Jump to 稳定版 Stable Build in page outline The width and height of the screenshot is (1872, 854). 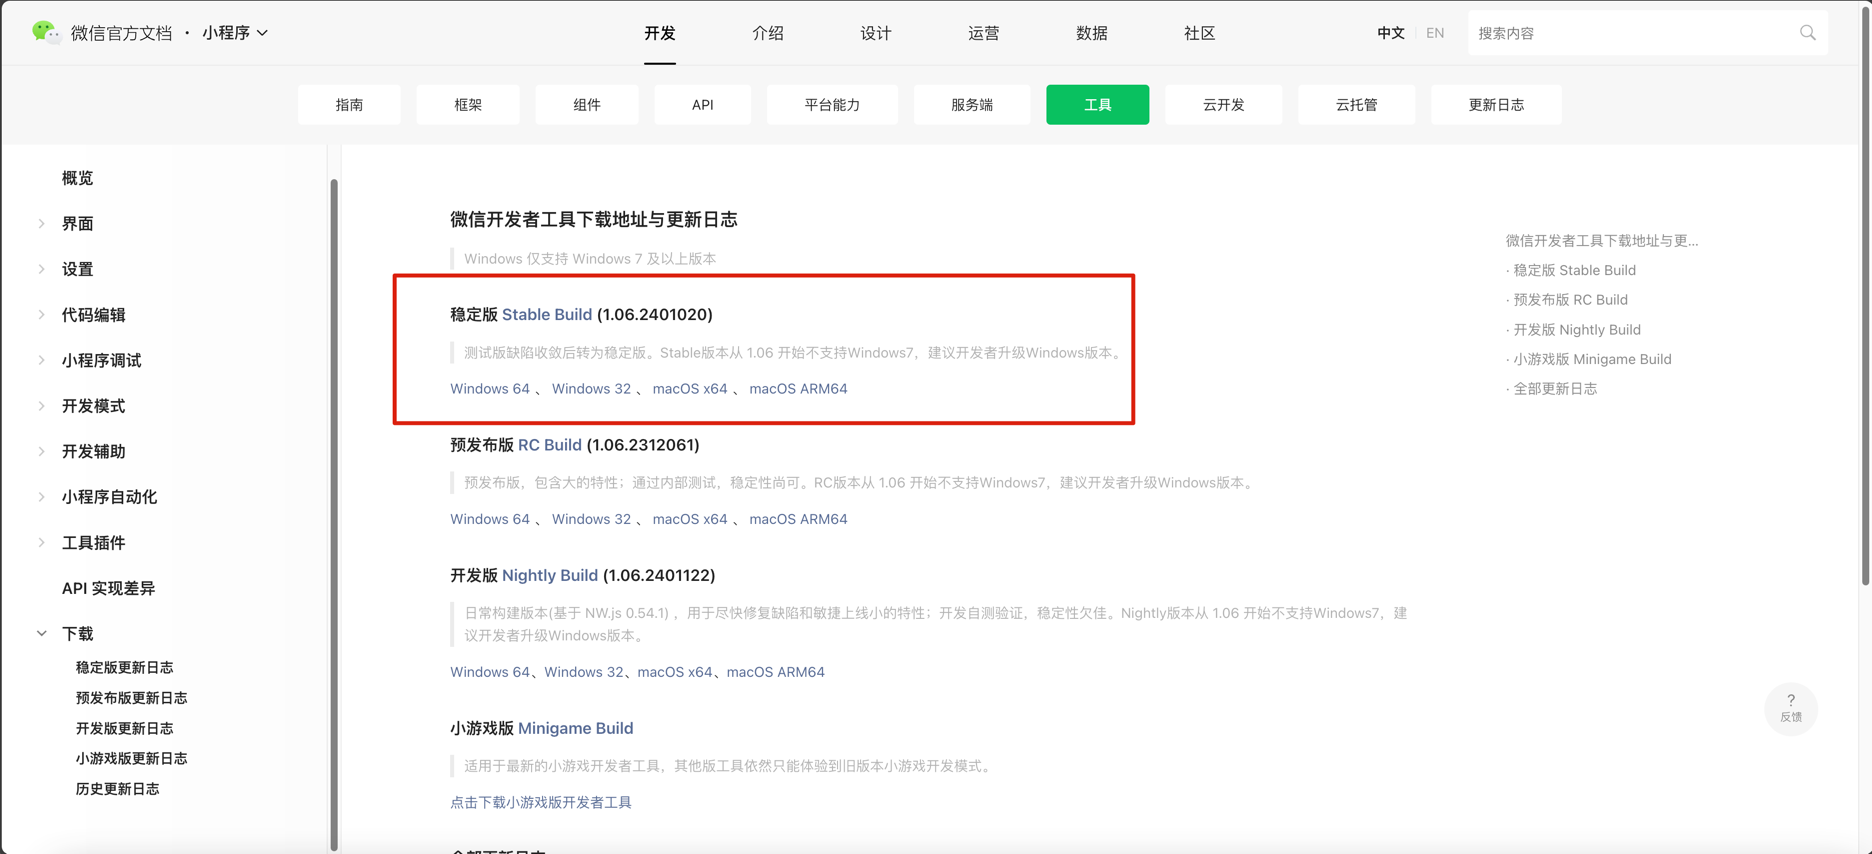pos(1574,270)
